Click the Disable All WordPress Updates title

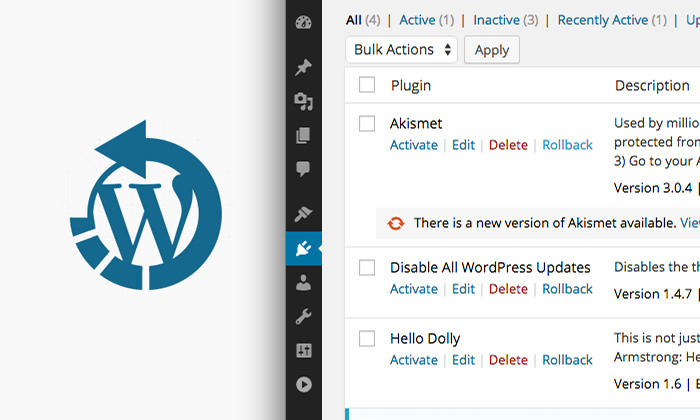[x=490, y=268]
